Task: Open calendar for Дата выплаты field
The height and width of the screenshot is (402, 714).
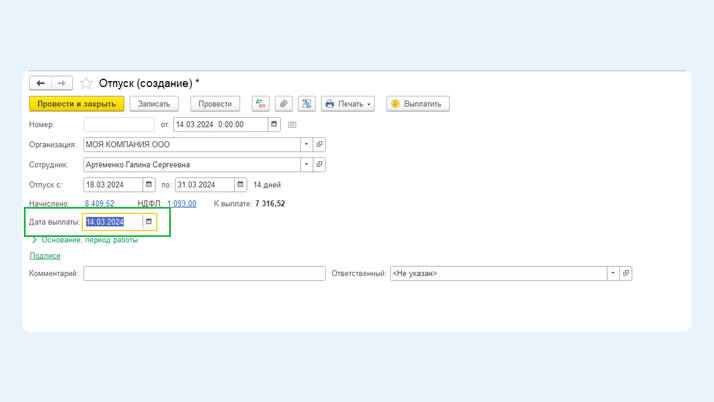Action: pos(149,222)
